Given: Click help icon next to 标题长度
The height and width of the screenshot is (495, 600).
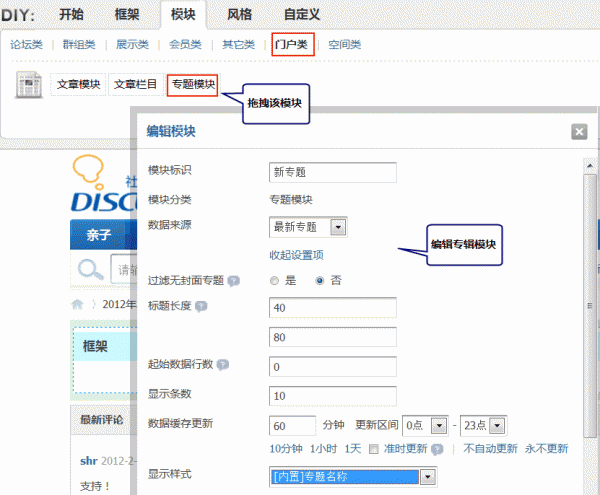Looking at the screenshot, I should coord(200,306).
